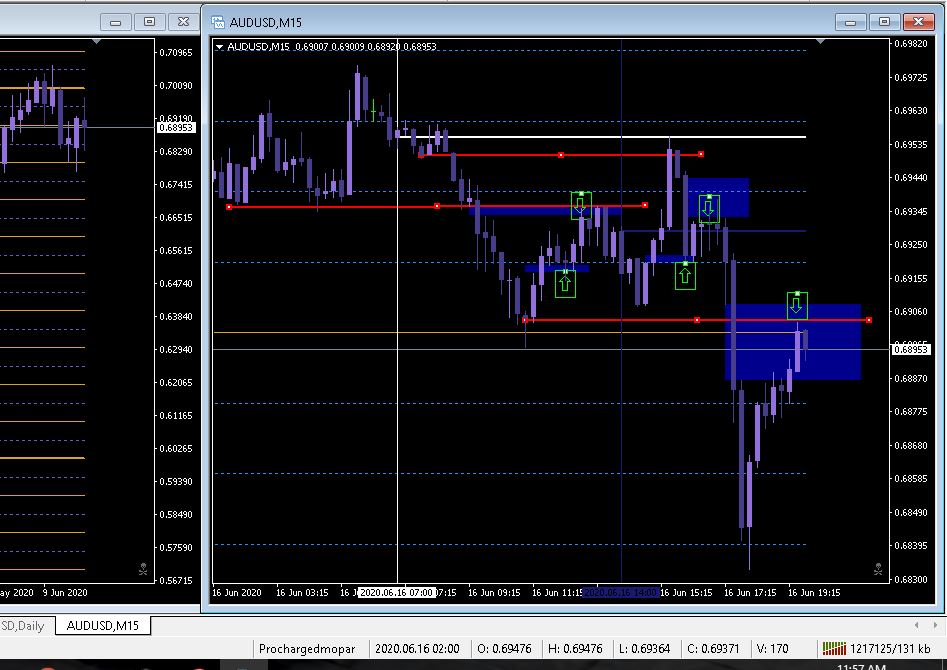Click center anchor of the middle red trendline
This screenshot has width=947, height=670.
point(437,207)
